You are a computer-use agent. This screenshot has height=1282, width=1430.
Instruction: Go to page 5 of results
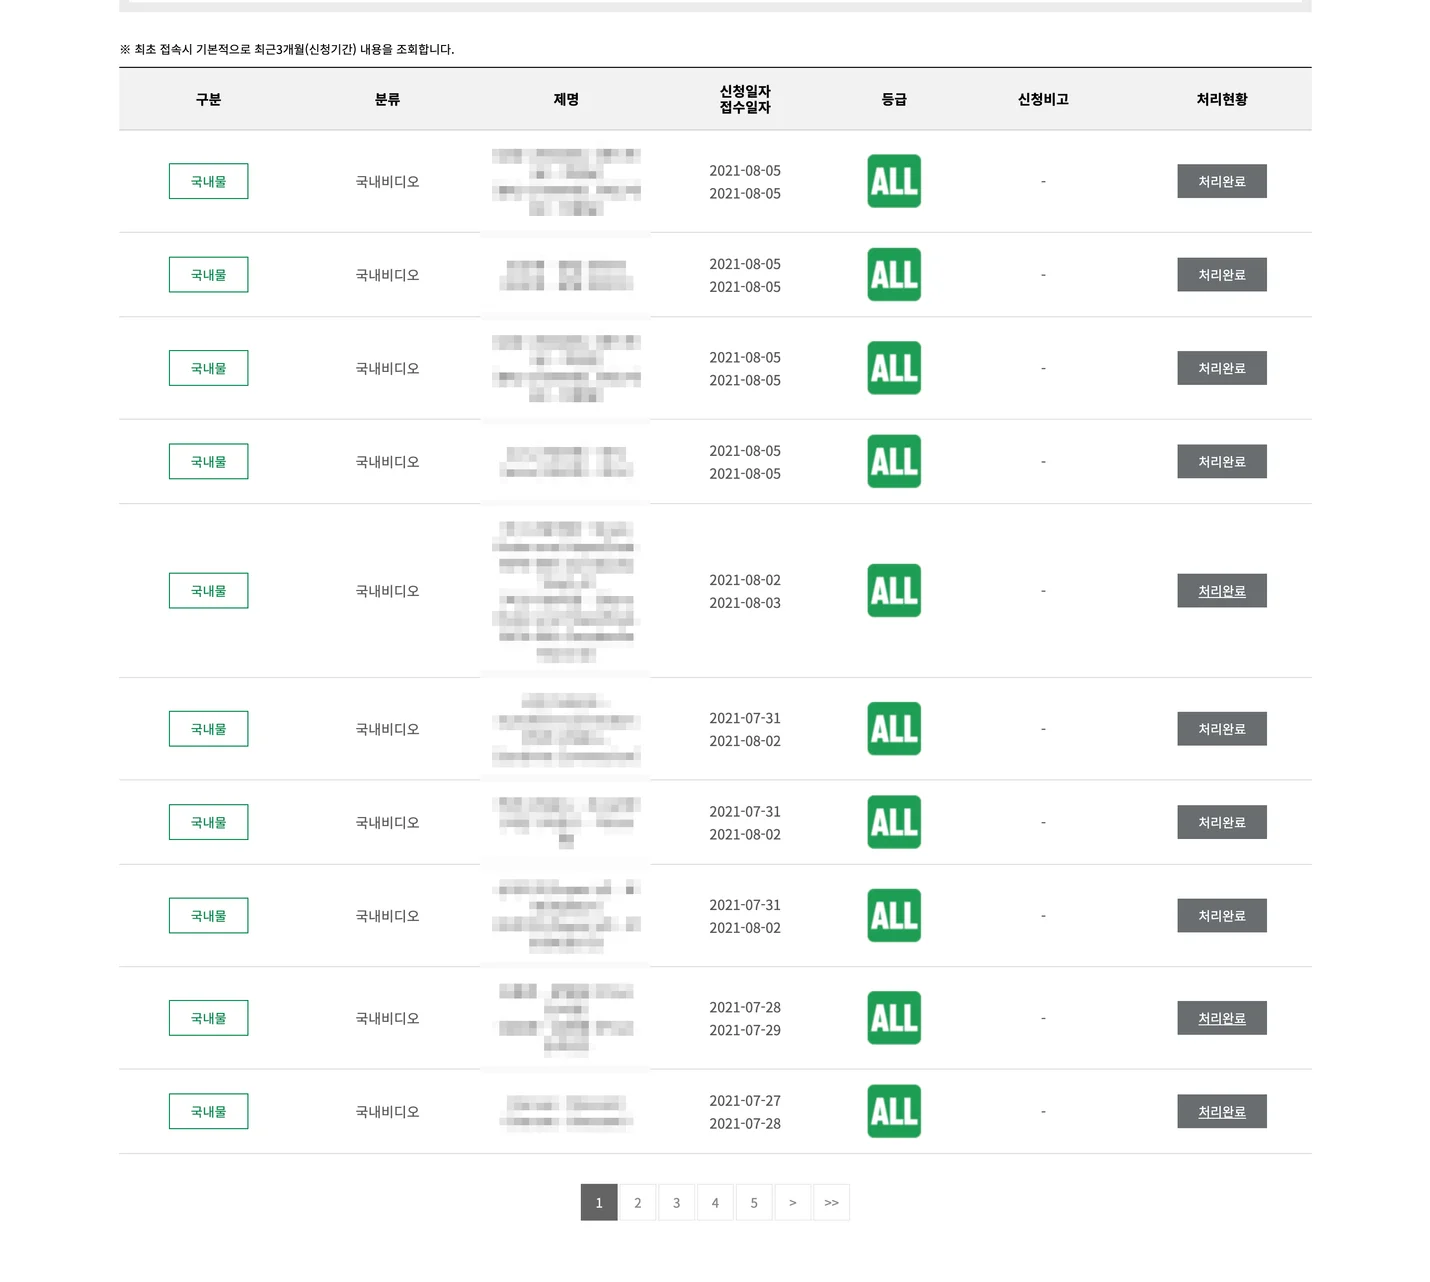click(754, 1203)
